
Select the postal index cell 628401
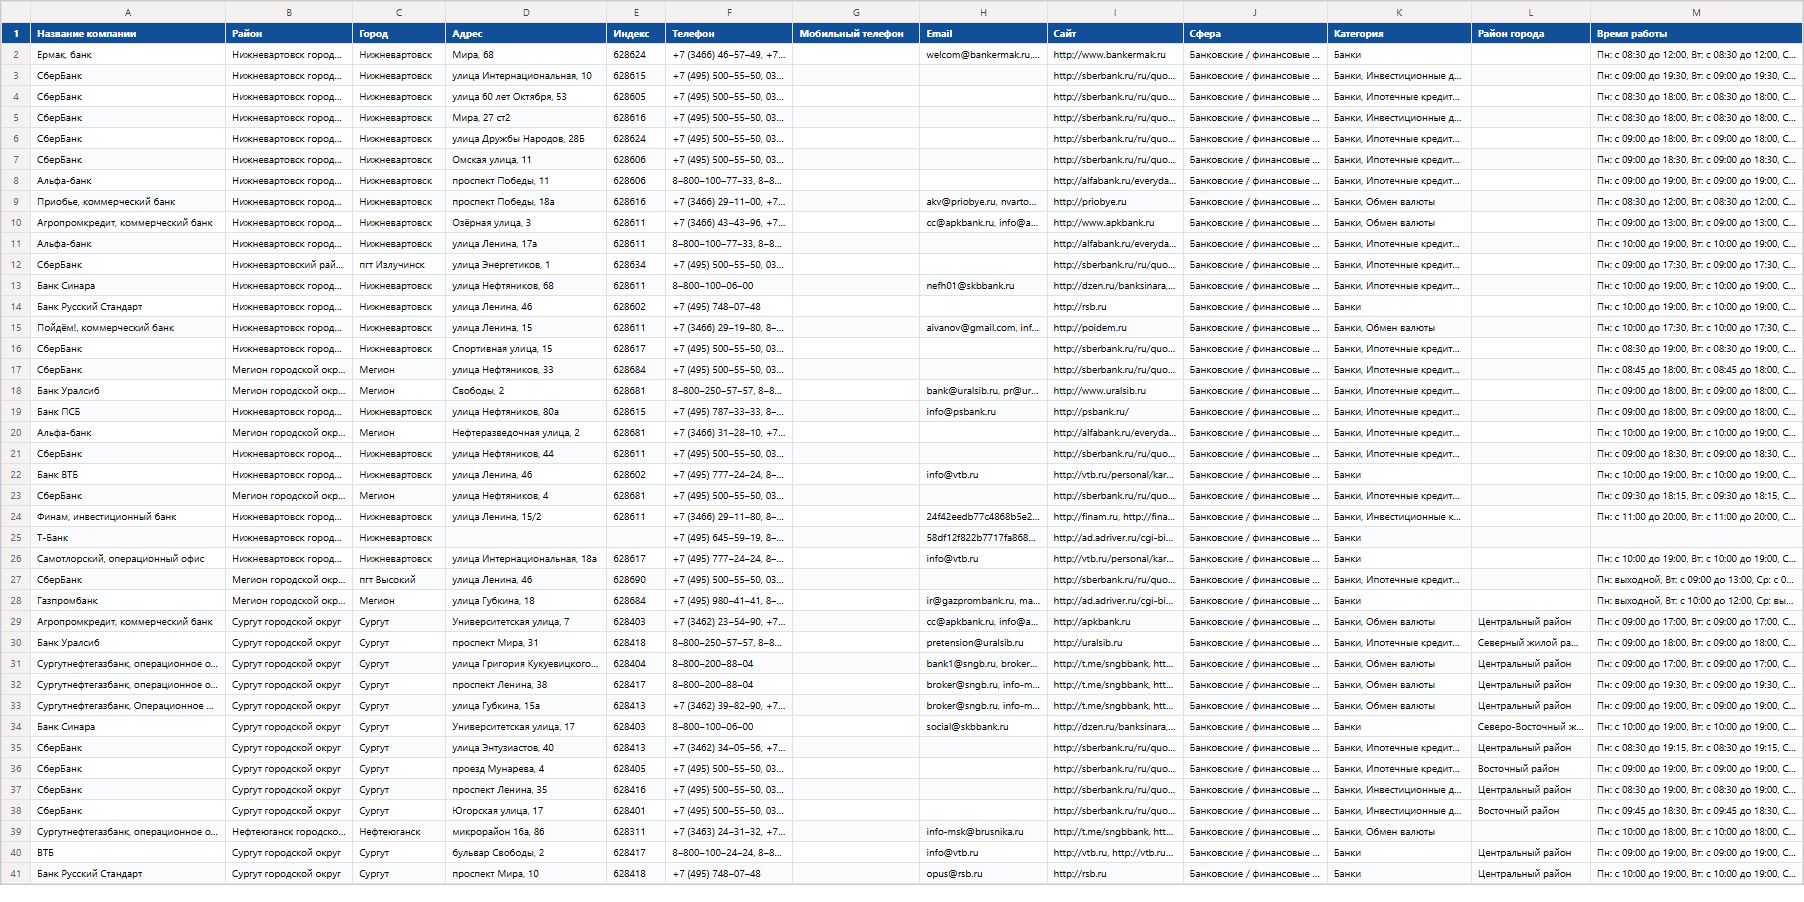coord(636,811)
